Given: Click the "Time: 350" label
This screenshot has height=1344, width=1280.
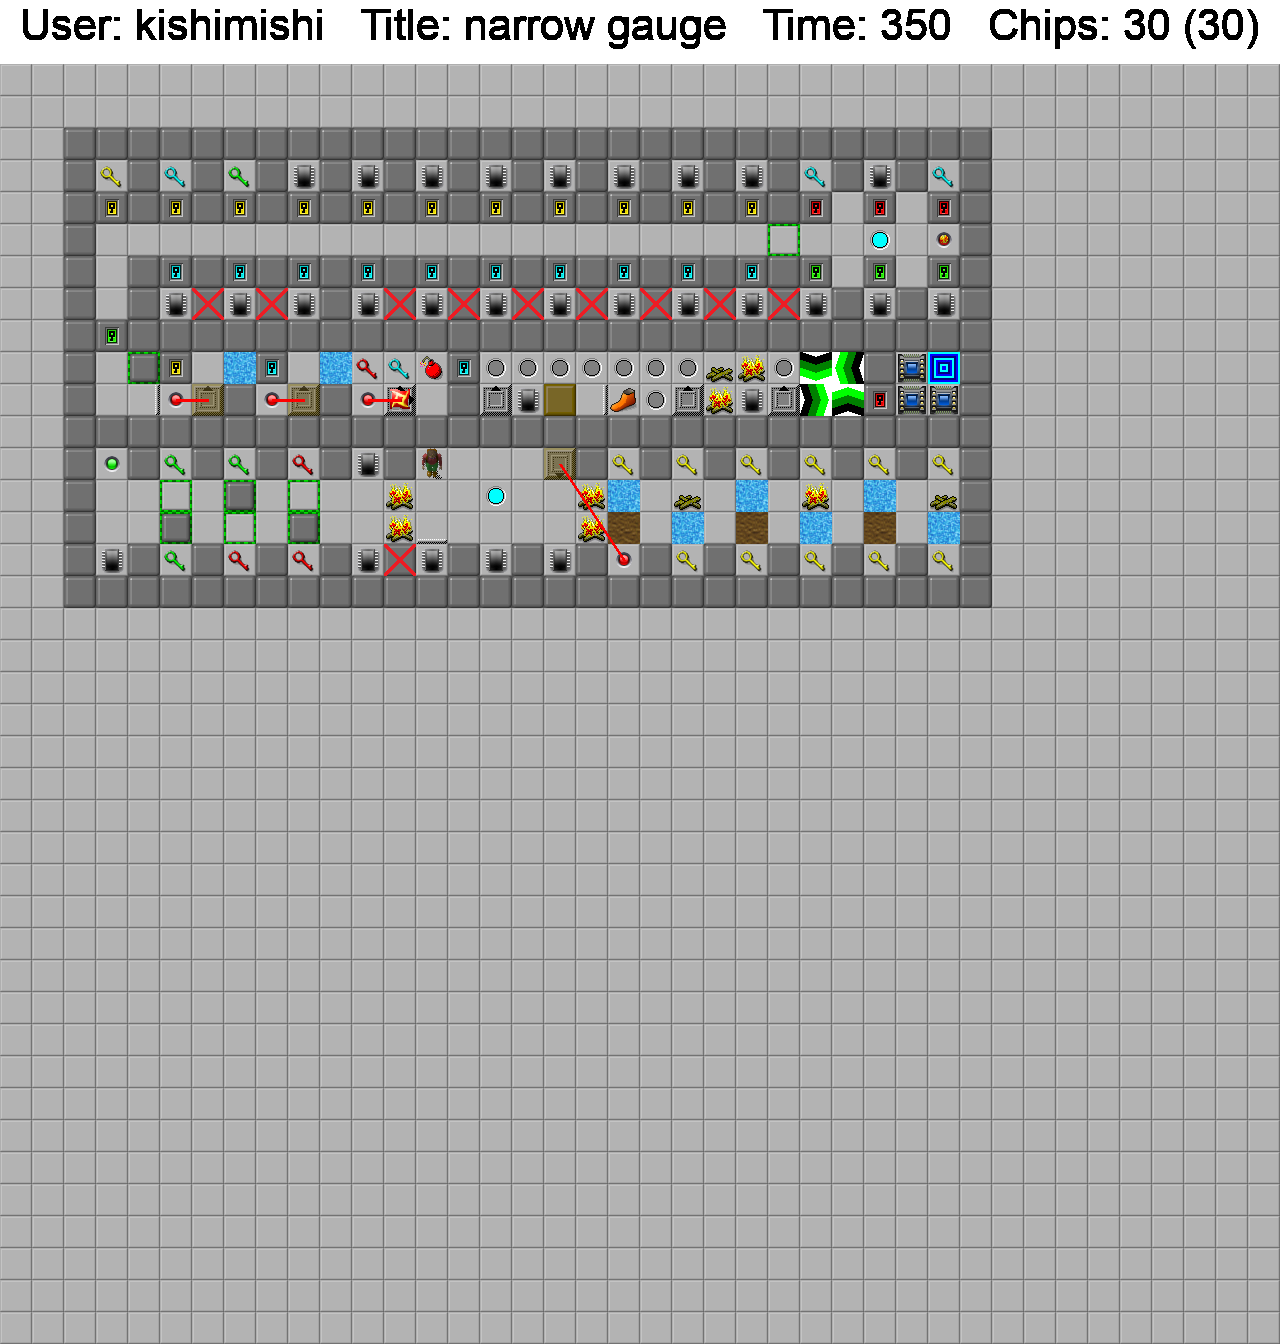Looking at the screenshot, I should [857, 26].
